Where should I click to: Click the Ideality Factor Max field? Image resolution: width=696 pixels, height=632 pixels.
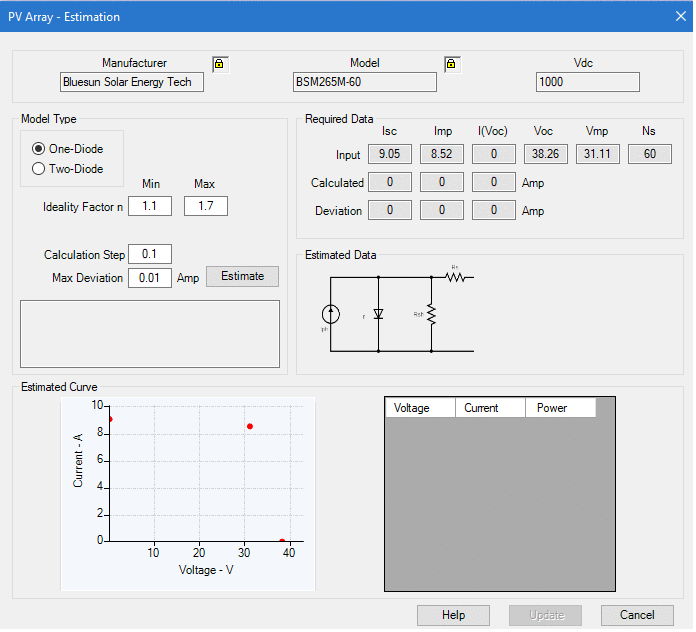205,206
